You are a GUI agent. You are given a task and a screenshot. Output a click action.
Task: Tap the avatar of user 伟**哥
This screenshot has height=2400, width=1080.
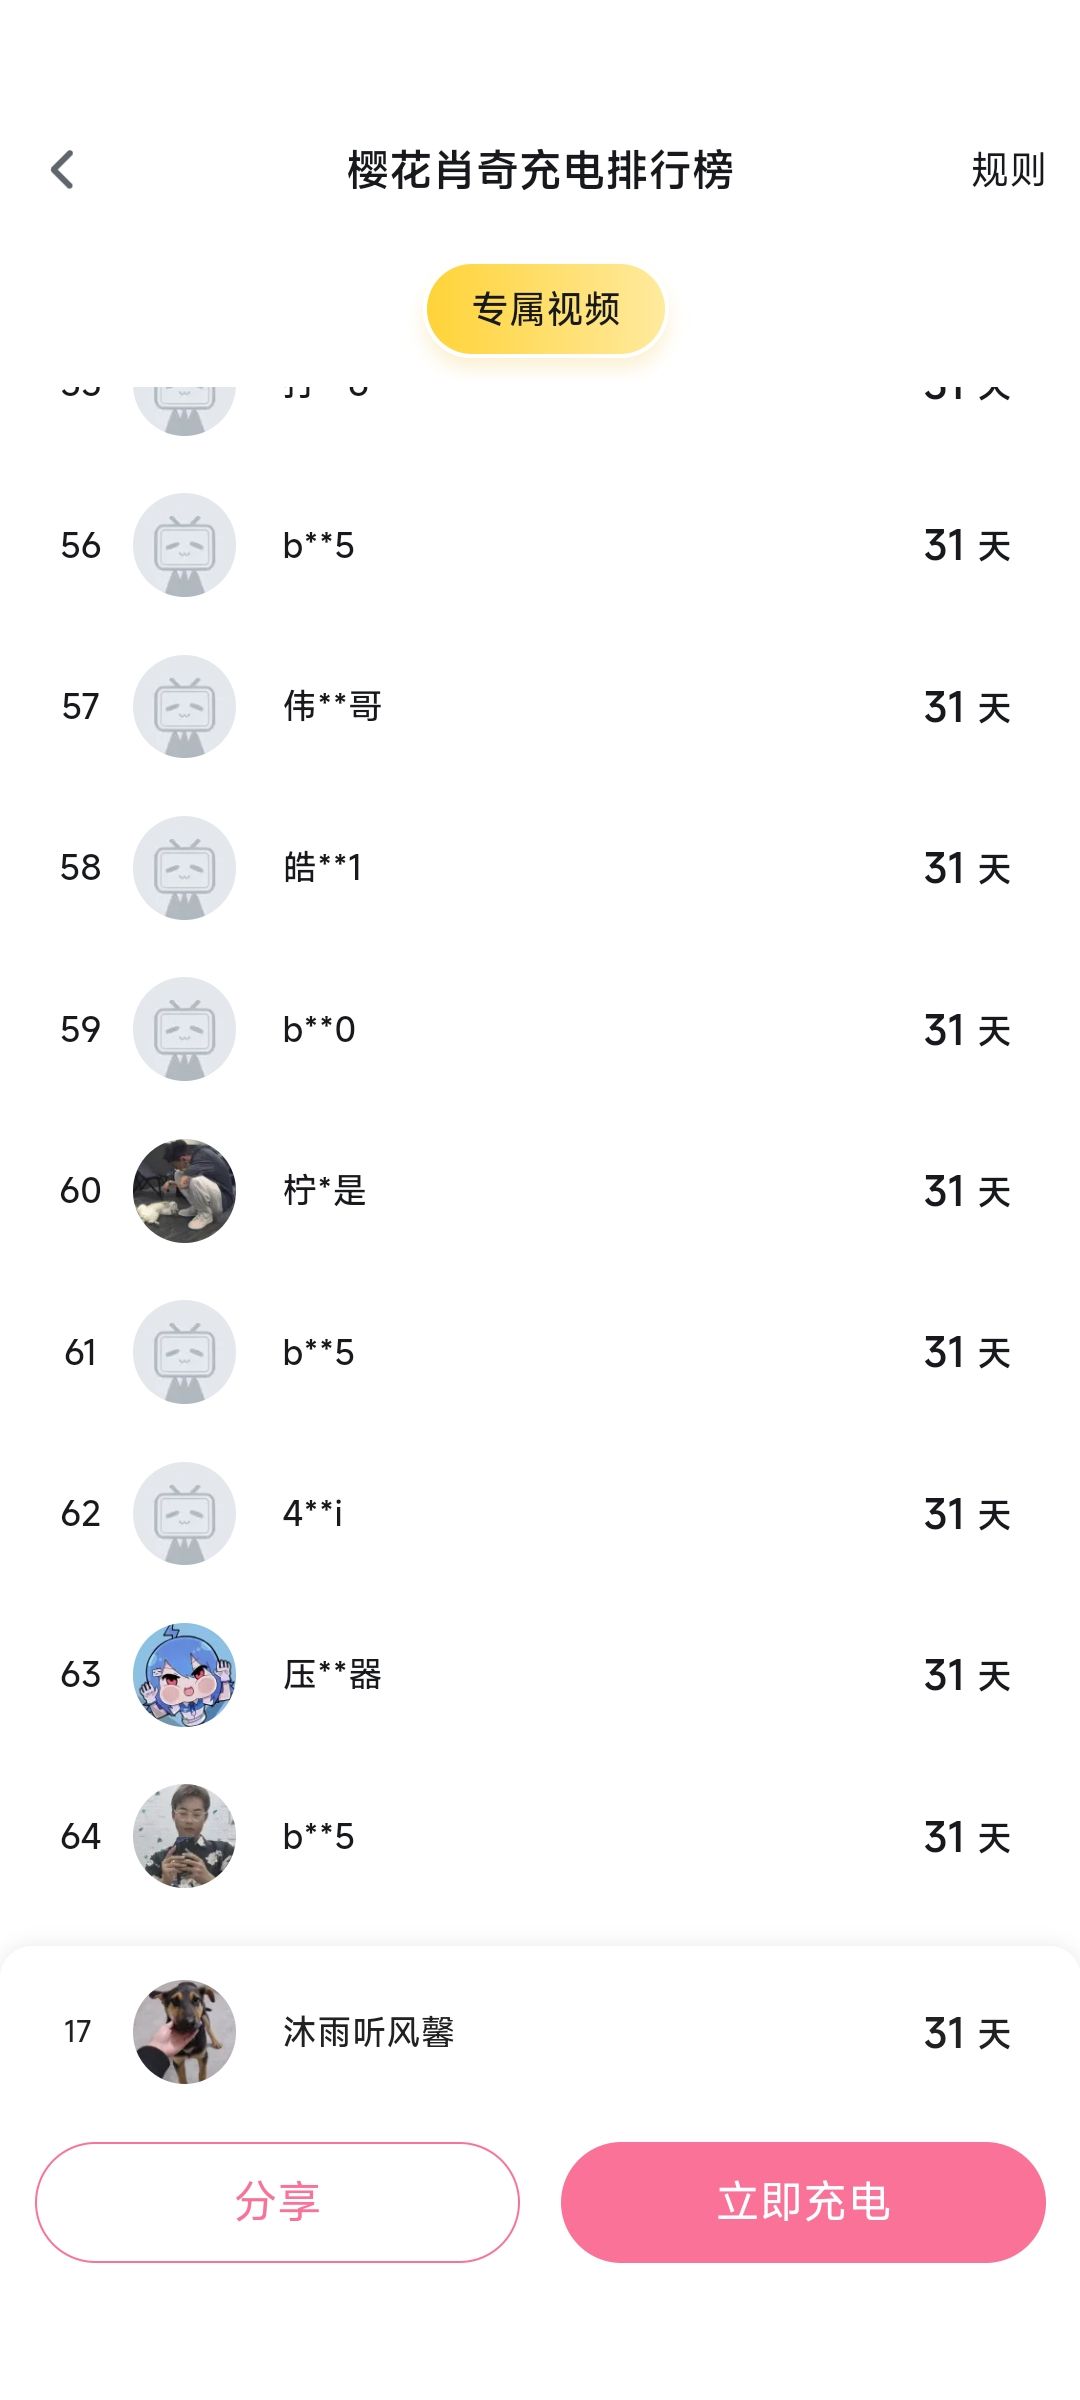tap(184, 706)
